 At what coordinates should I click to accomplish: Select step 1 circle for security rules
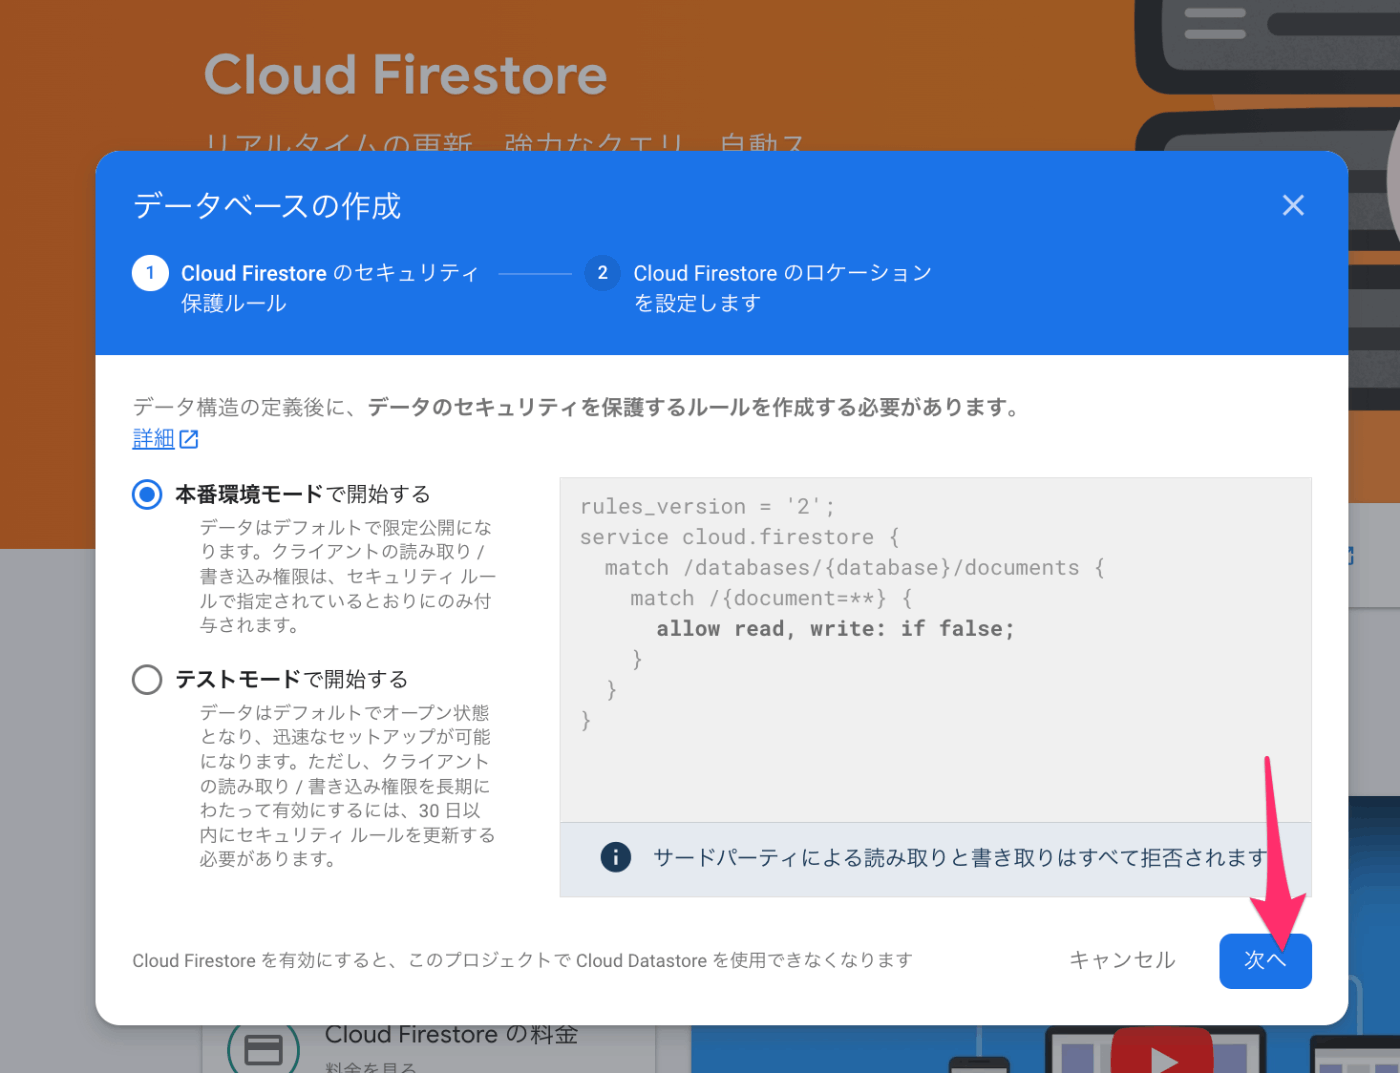150,273
